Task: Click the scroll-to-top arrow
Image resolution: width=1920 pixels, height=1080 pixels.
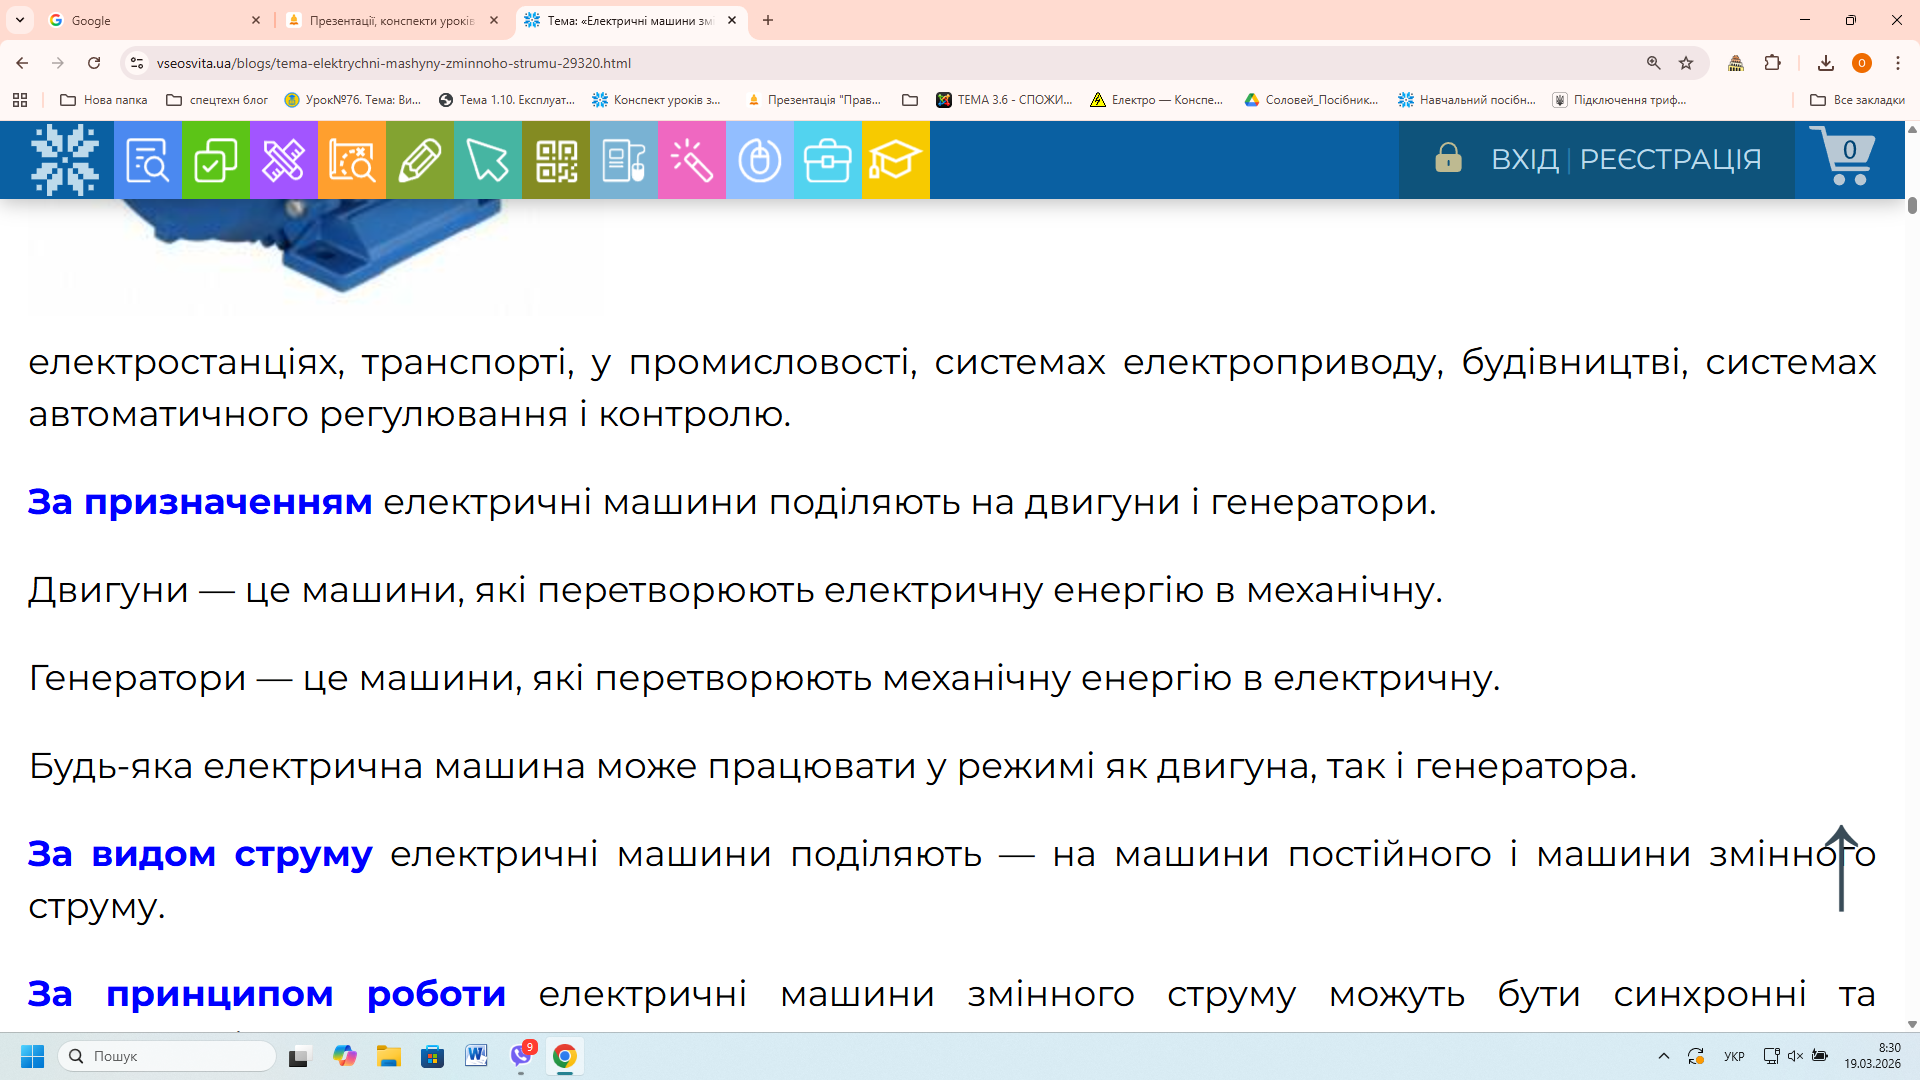Action: (1841, 868)
